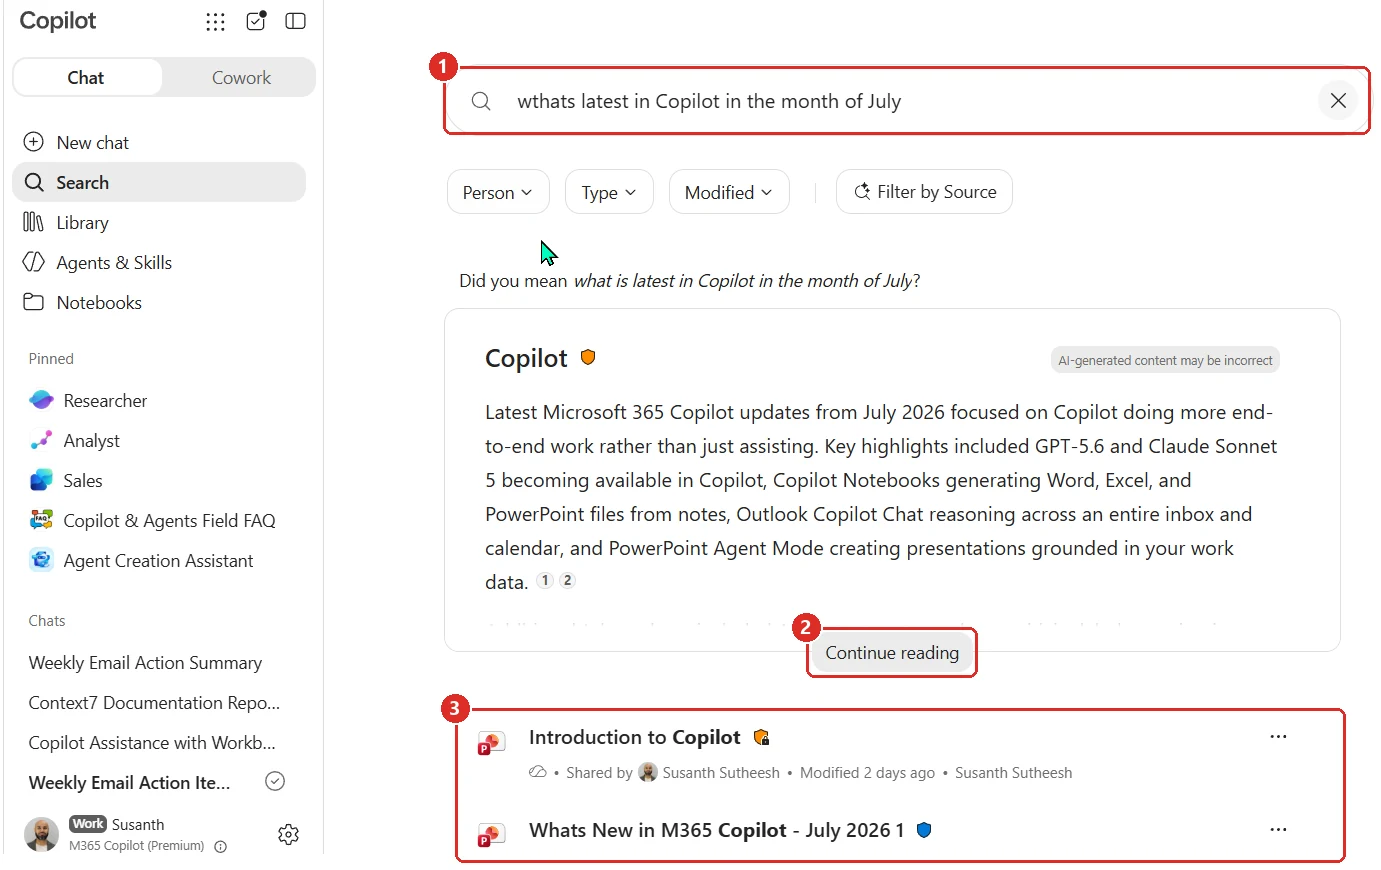Click the new chat compose icon in header
Viewport: 1381px width, 870px height.
click(256, 21)
